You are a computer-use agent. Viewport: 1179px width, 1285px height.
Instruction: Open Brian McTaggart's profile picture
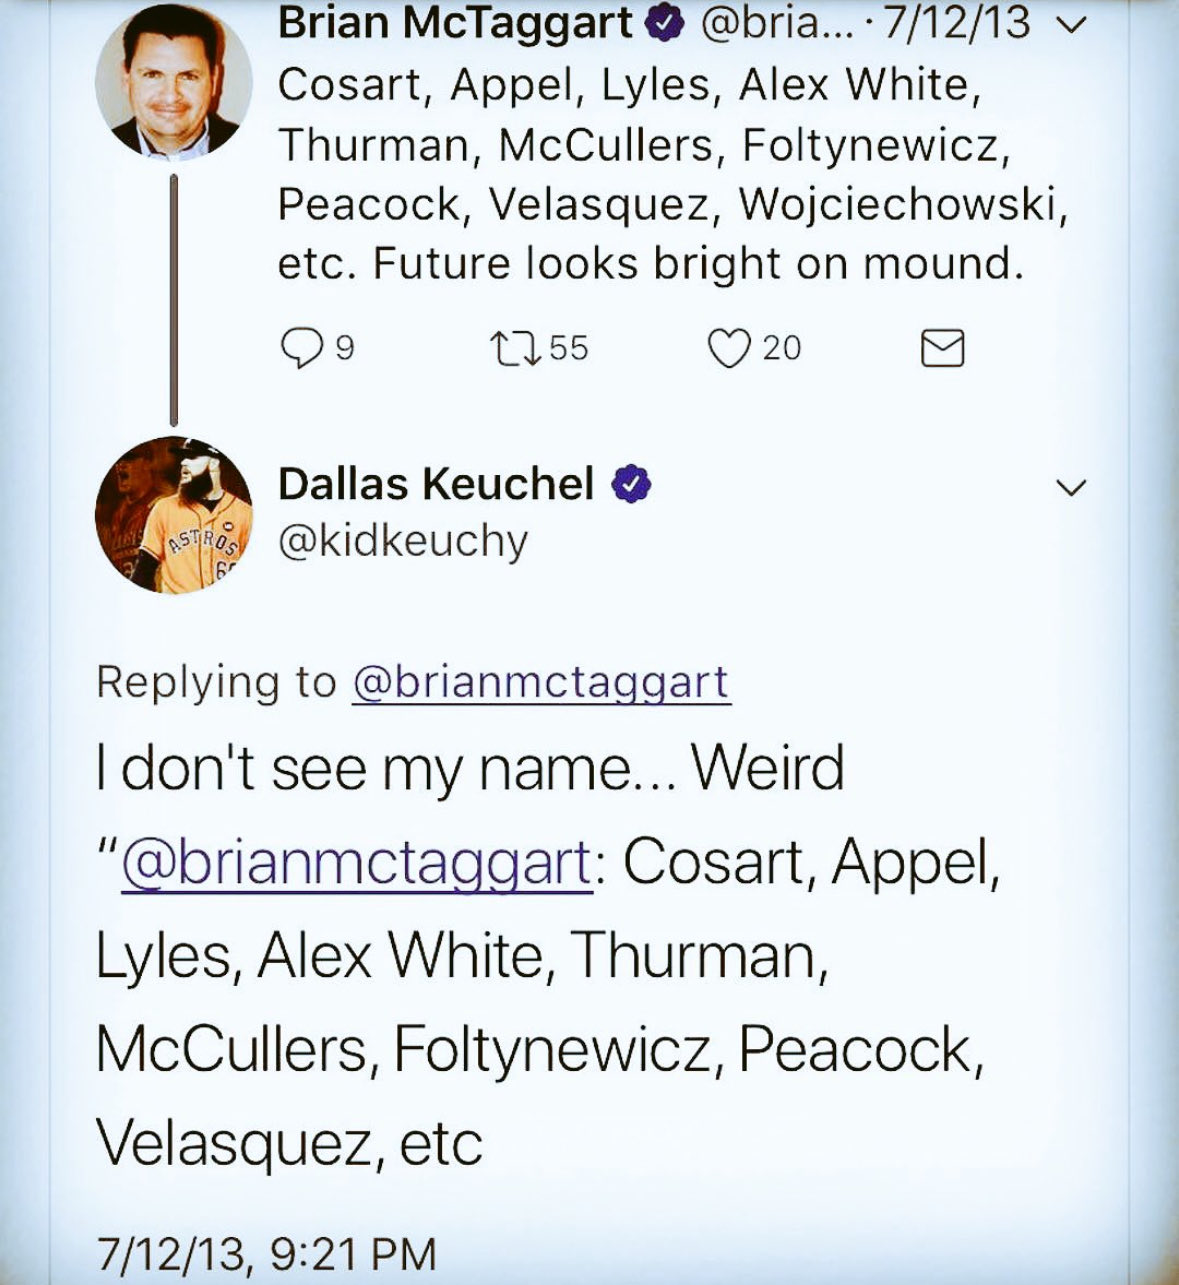coord(173,82)
